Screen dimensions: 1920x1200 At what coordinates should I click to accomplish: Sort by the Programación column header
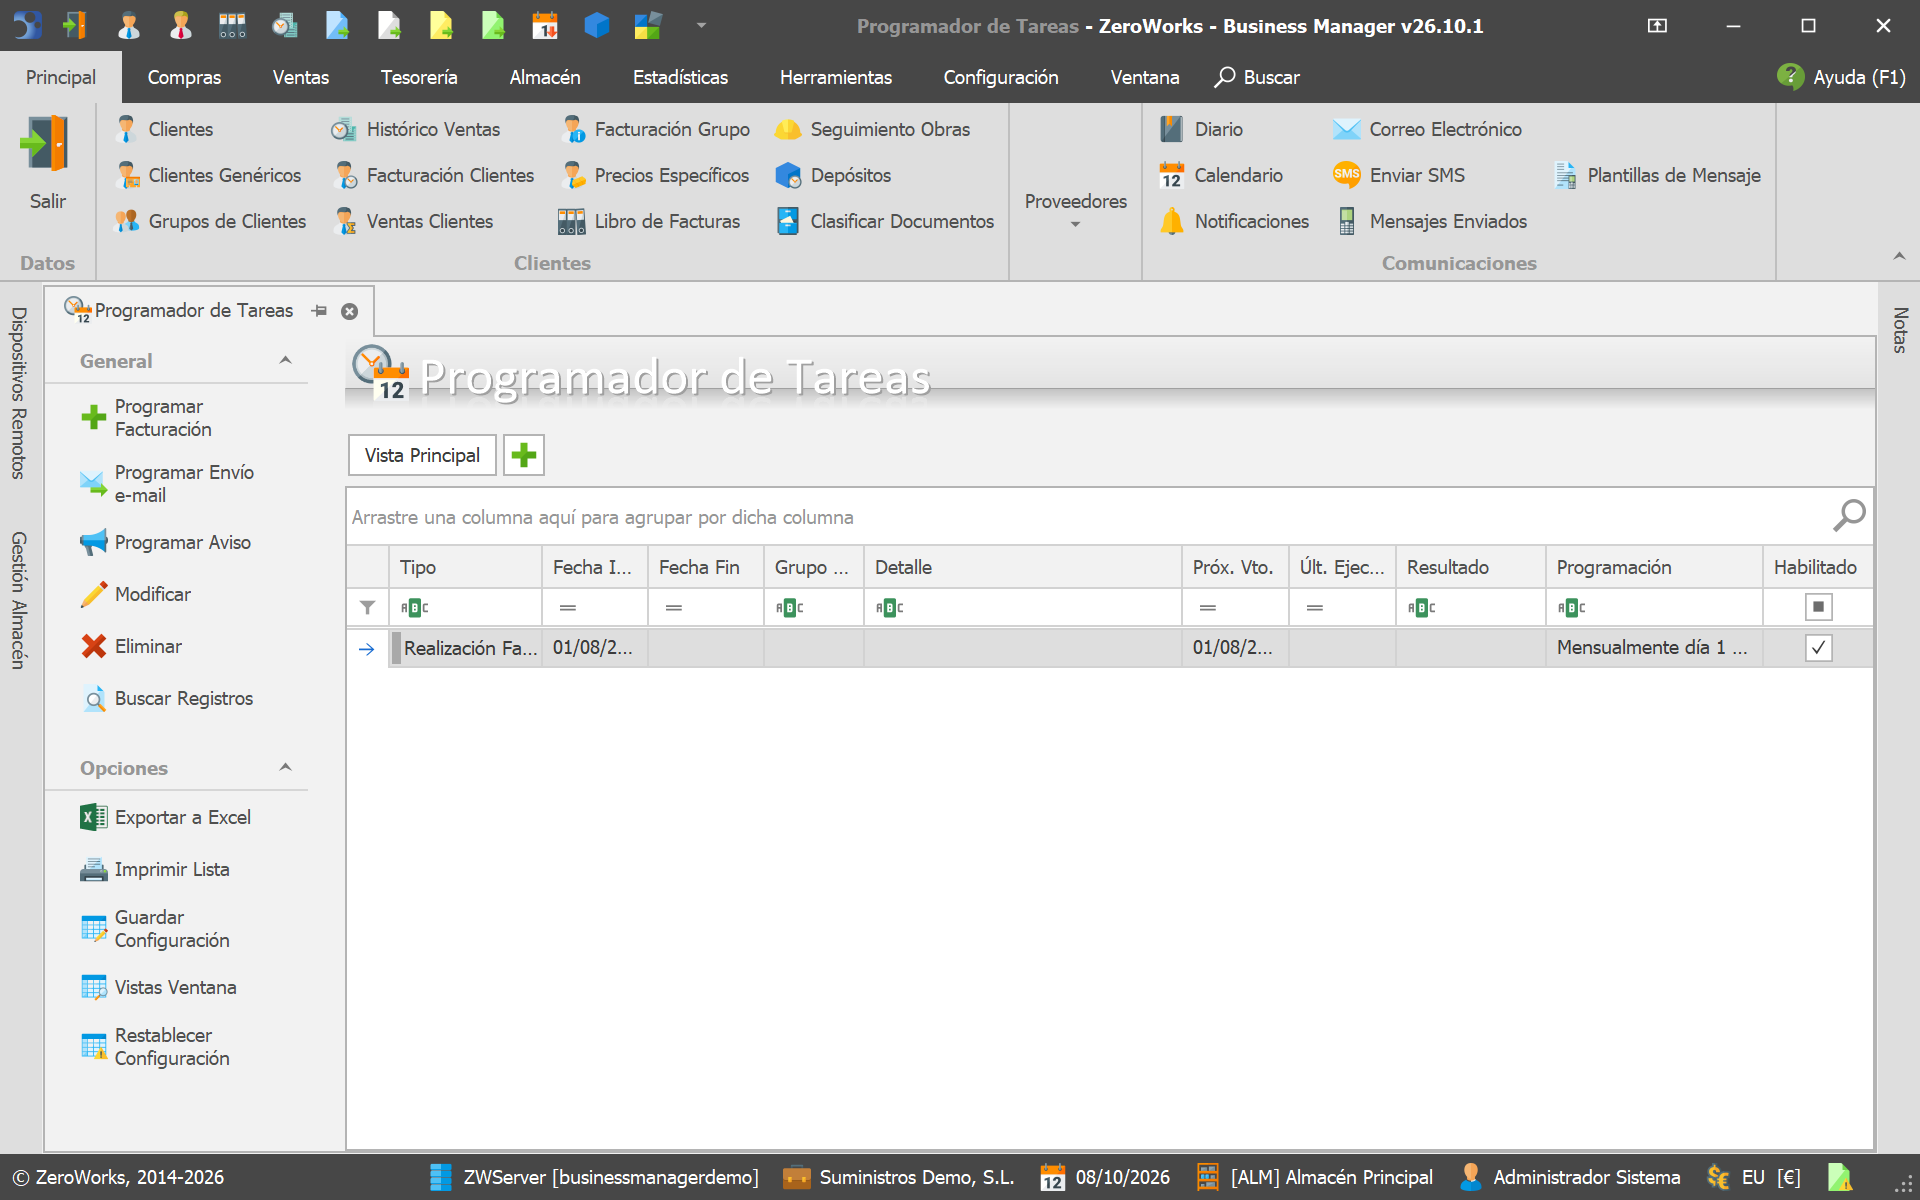1654,567
